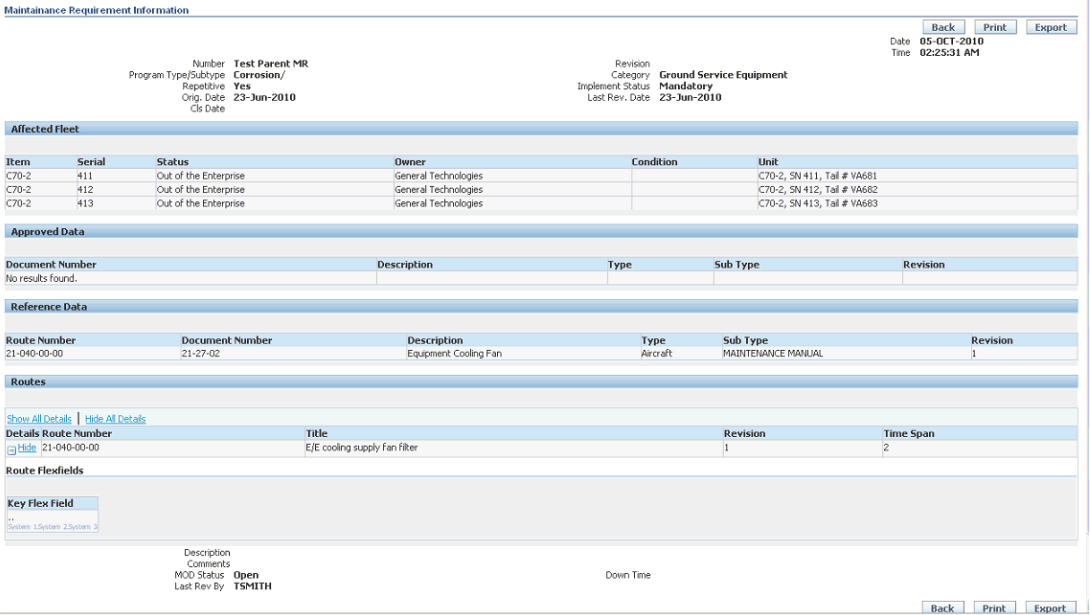Click the Approved Data section header

[x=541, y=231]
